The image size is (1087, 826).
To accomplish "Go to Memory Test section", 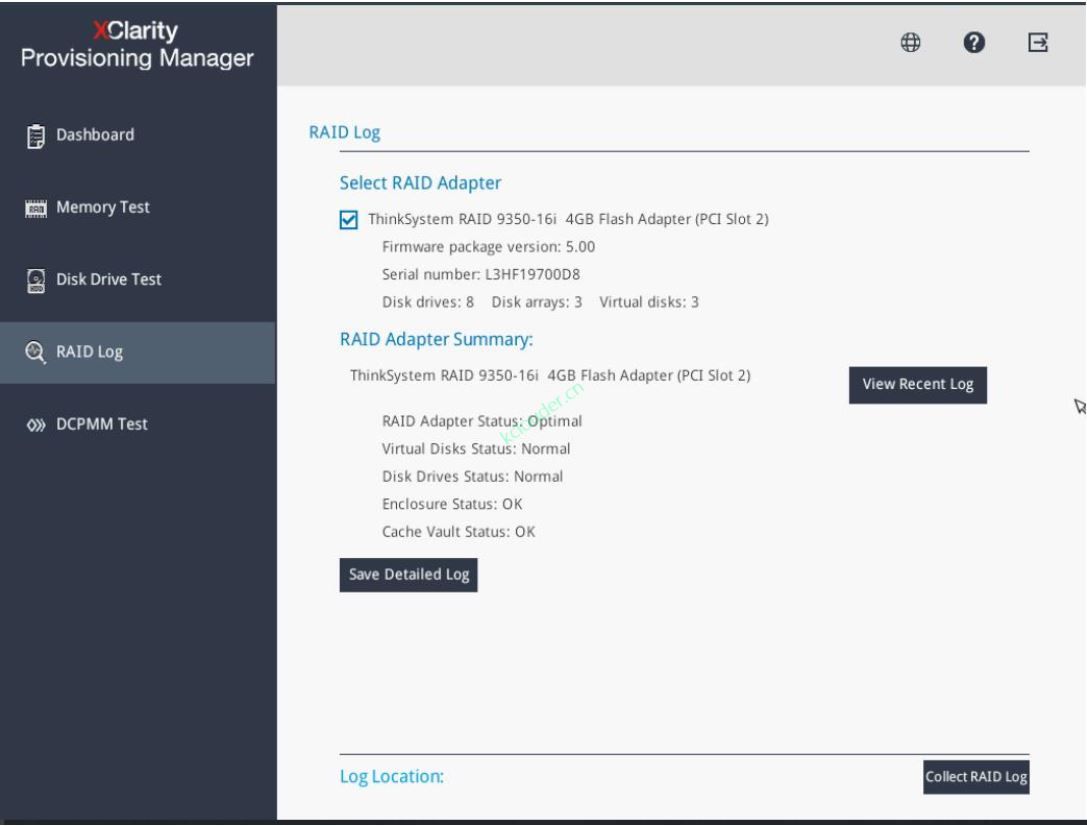I will [x=138, y=207].
